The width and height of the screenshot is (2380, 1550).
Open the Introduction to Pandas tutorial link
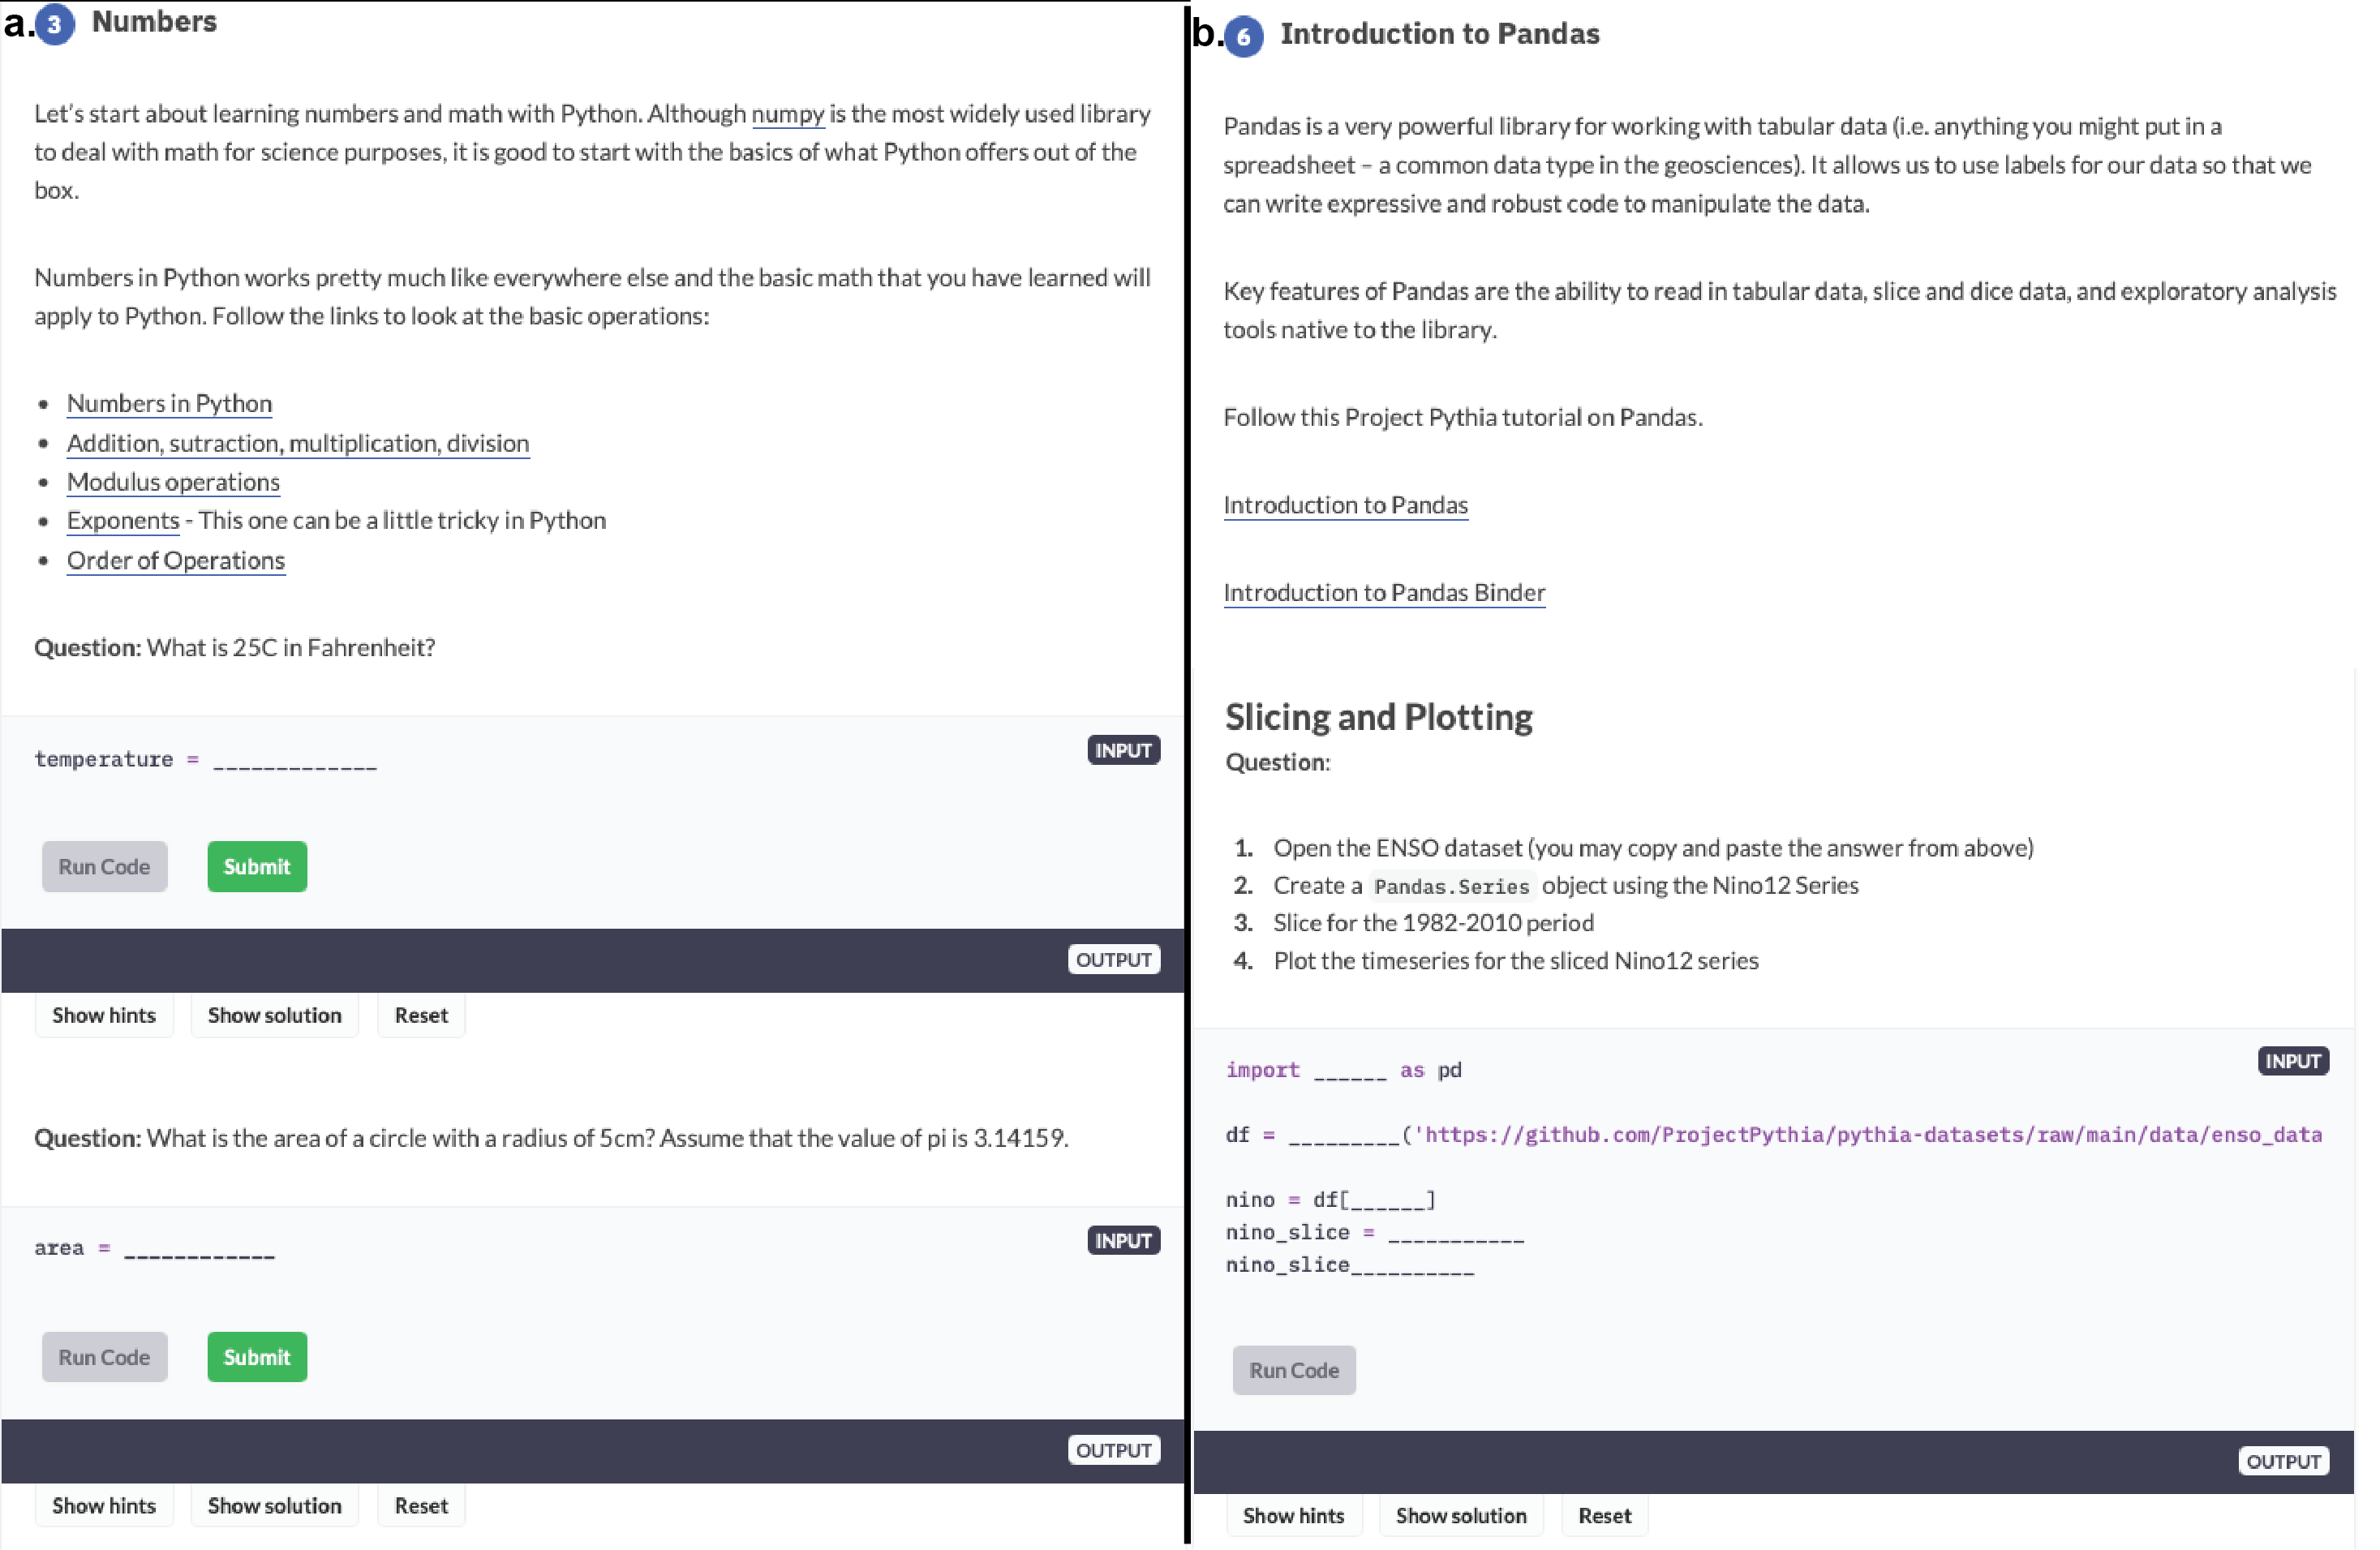pos(1345,504)
